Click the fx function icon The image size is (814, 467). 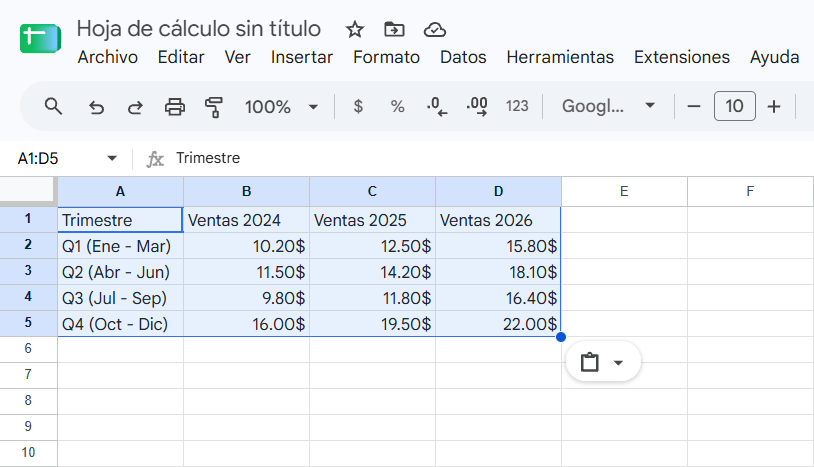(x=155, y=158)
